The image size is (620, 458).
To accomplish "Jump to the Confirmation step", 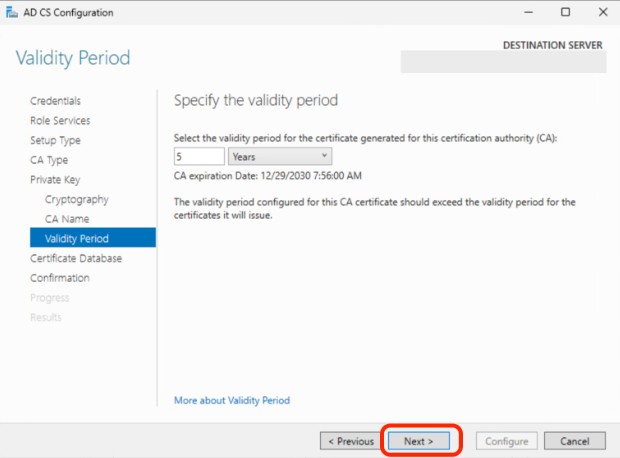I will pos(60,278).
